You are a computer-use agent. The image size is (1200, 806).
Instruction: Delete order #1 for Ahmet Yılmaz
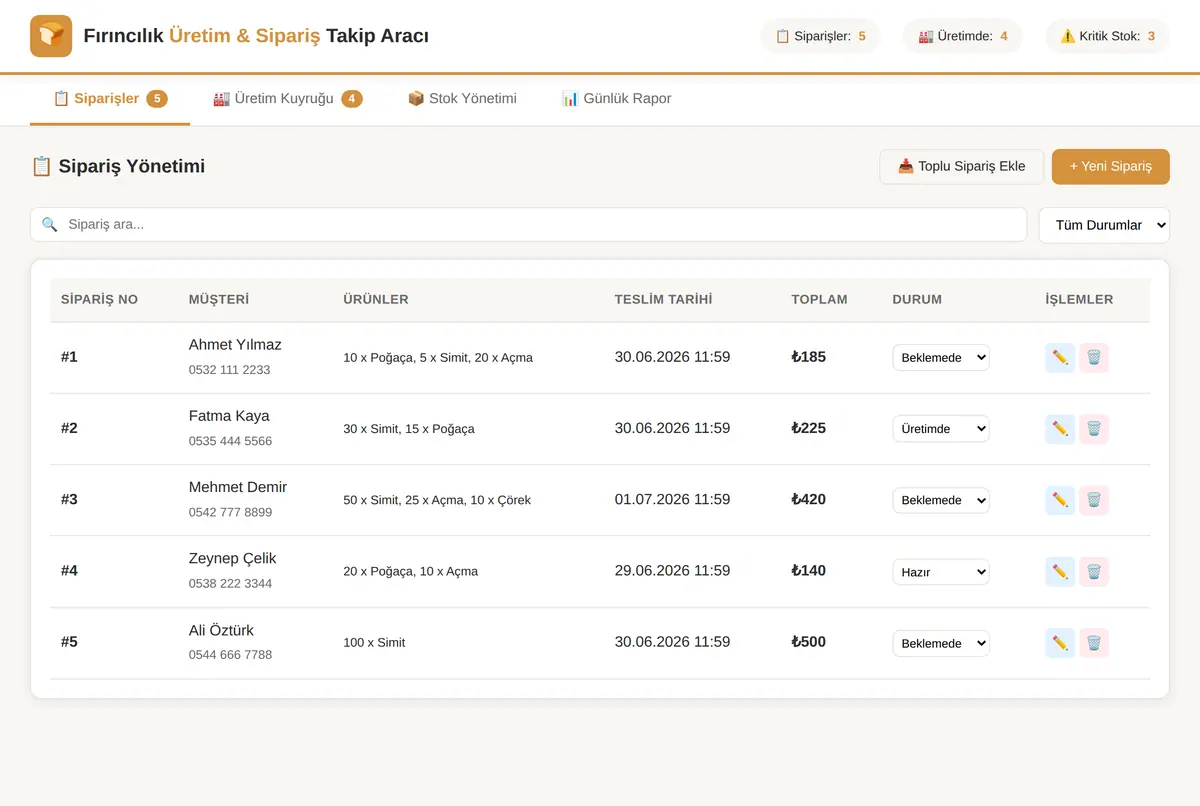coord(1094,357)
